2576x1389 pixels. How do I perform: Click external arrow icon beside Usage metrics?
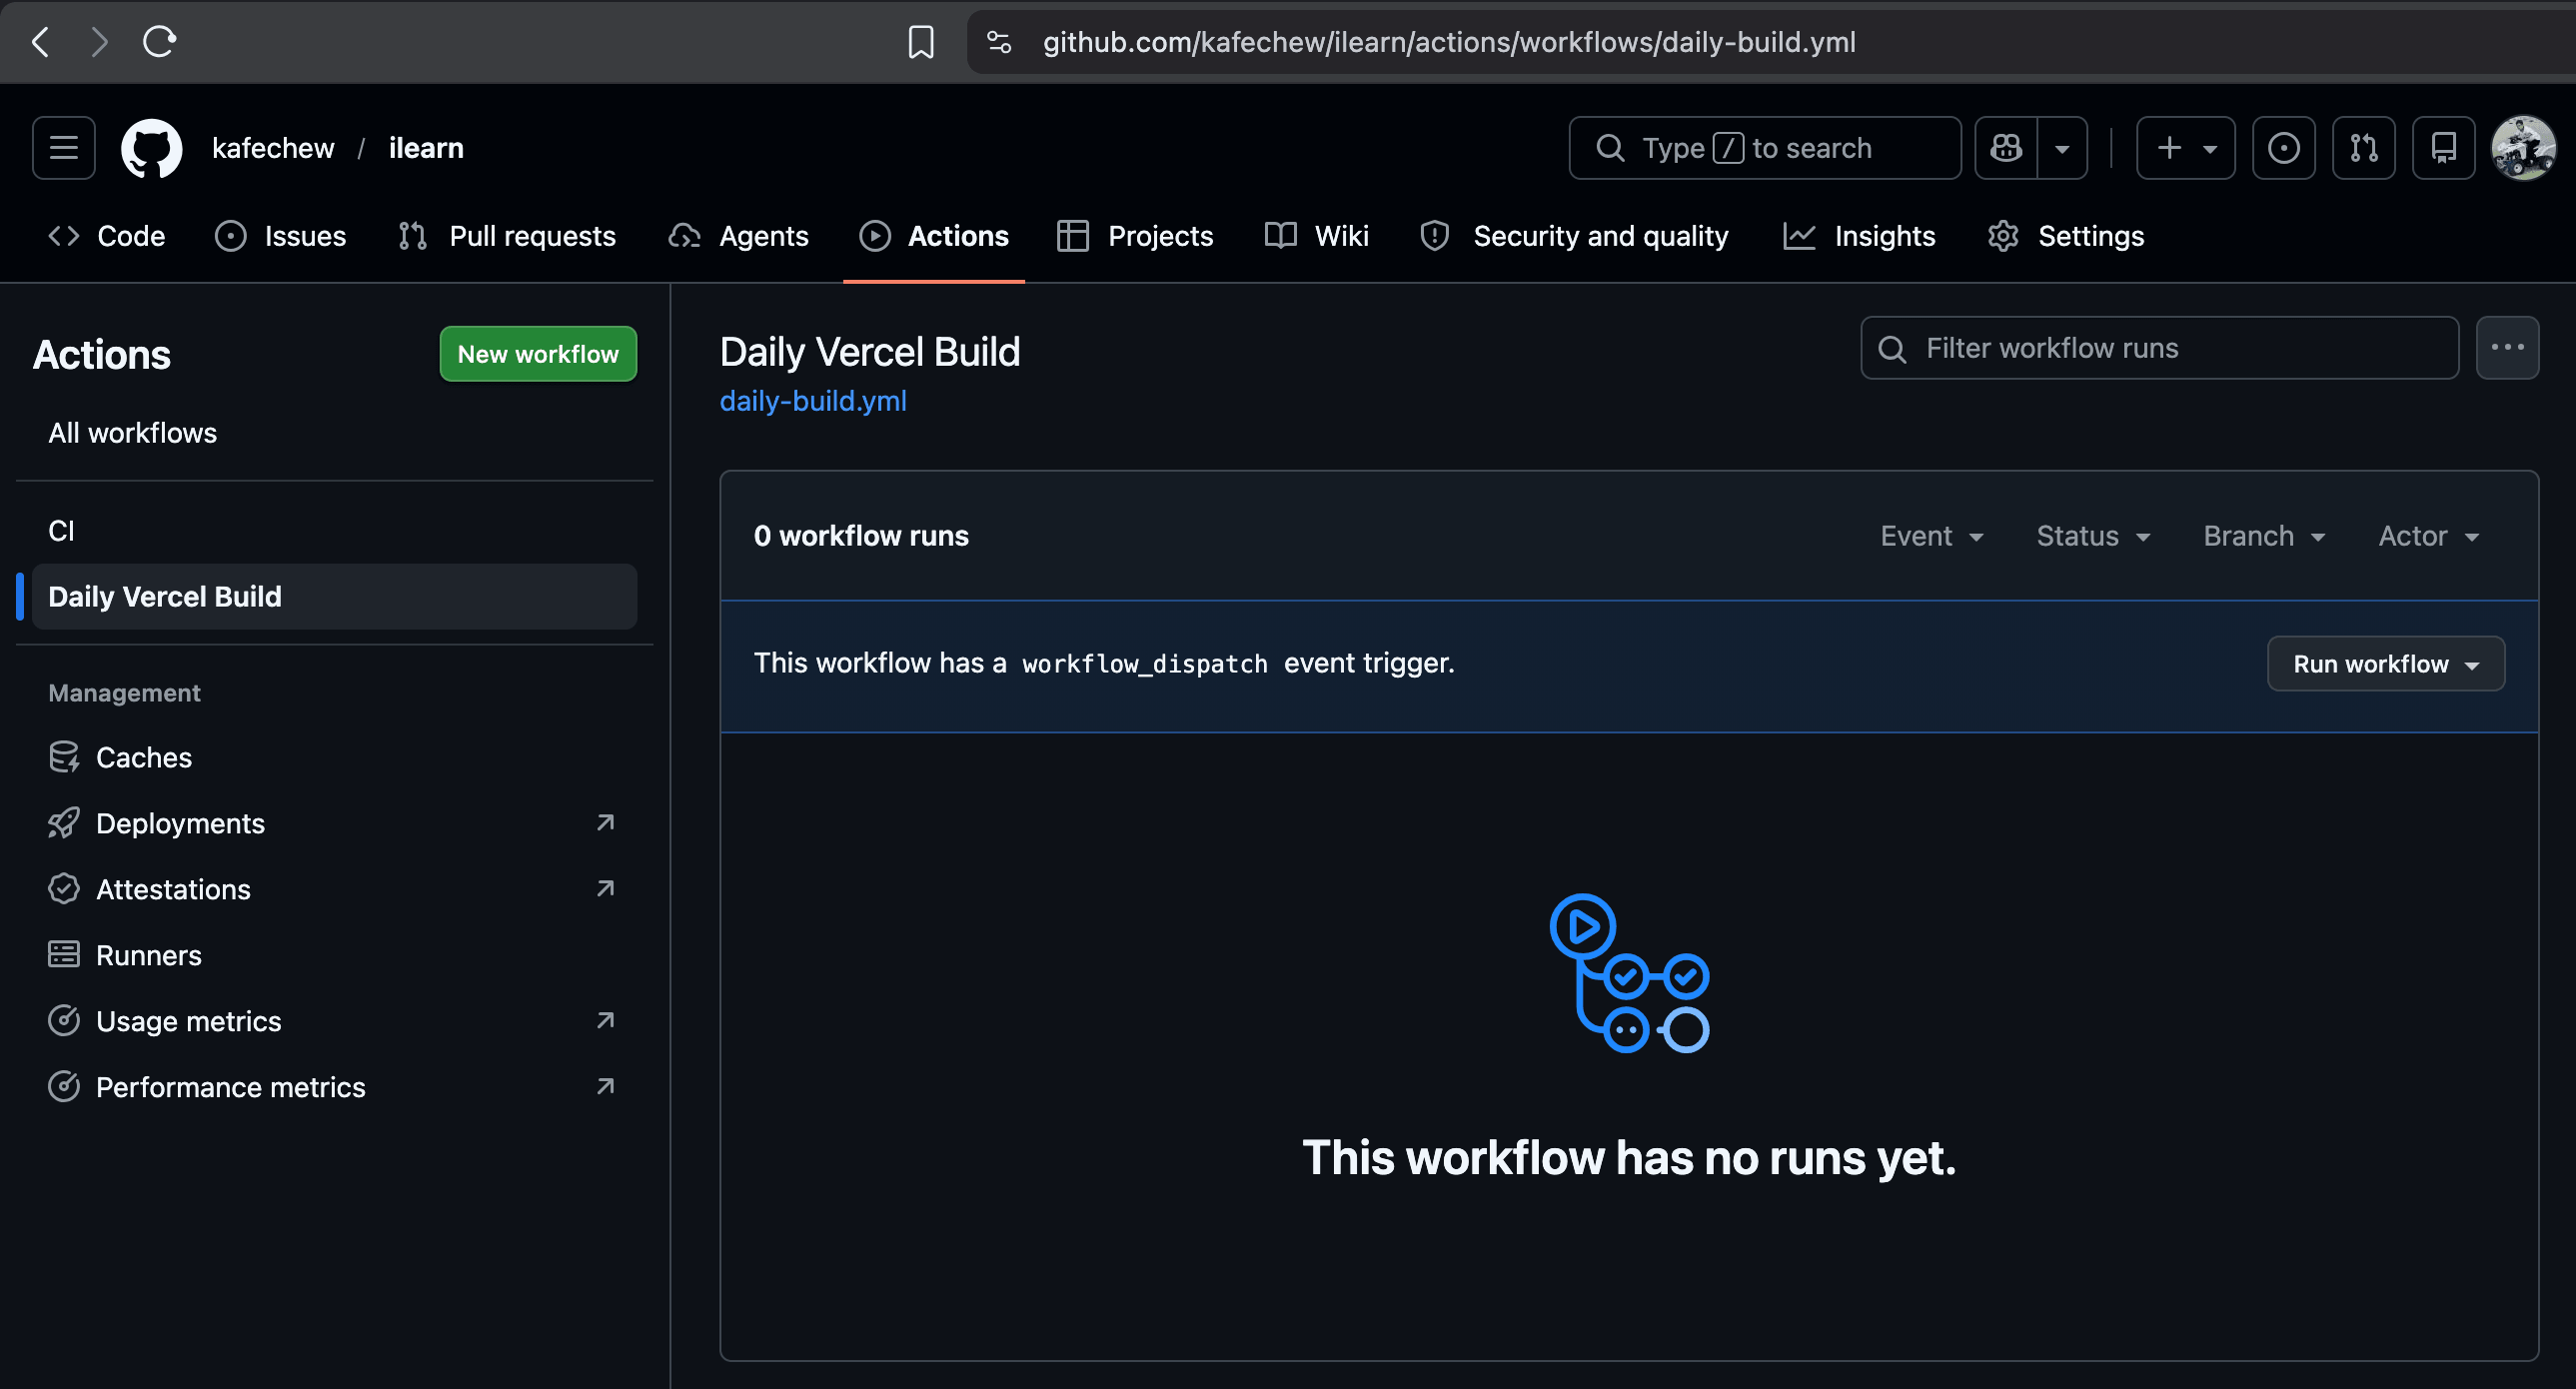click(x=605, y=1021)
